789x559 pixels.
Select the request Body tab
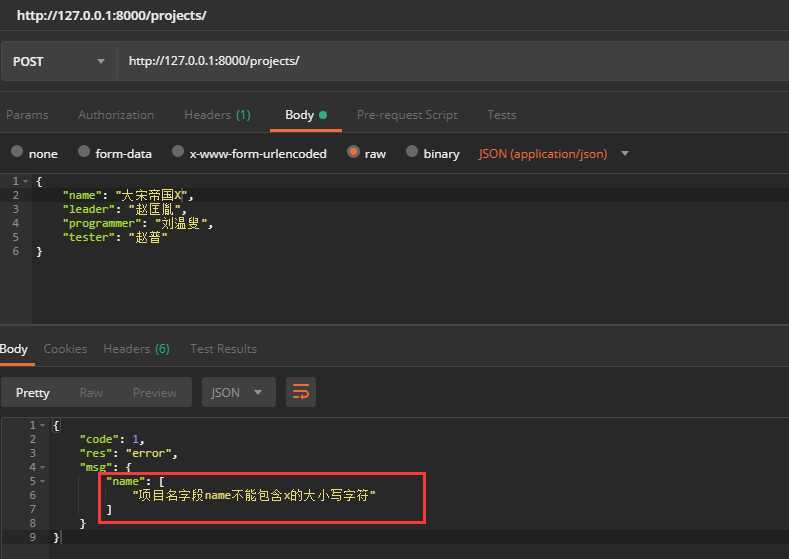(x=306, y=115)
